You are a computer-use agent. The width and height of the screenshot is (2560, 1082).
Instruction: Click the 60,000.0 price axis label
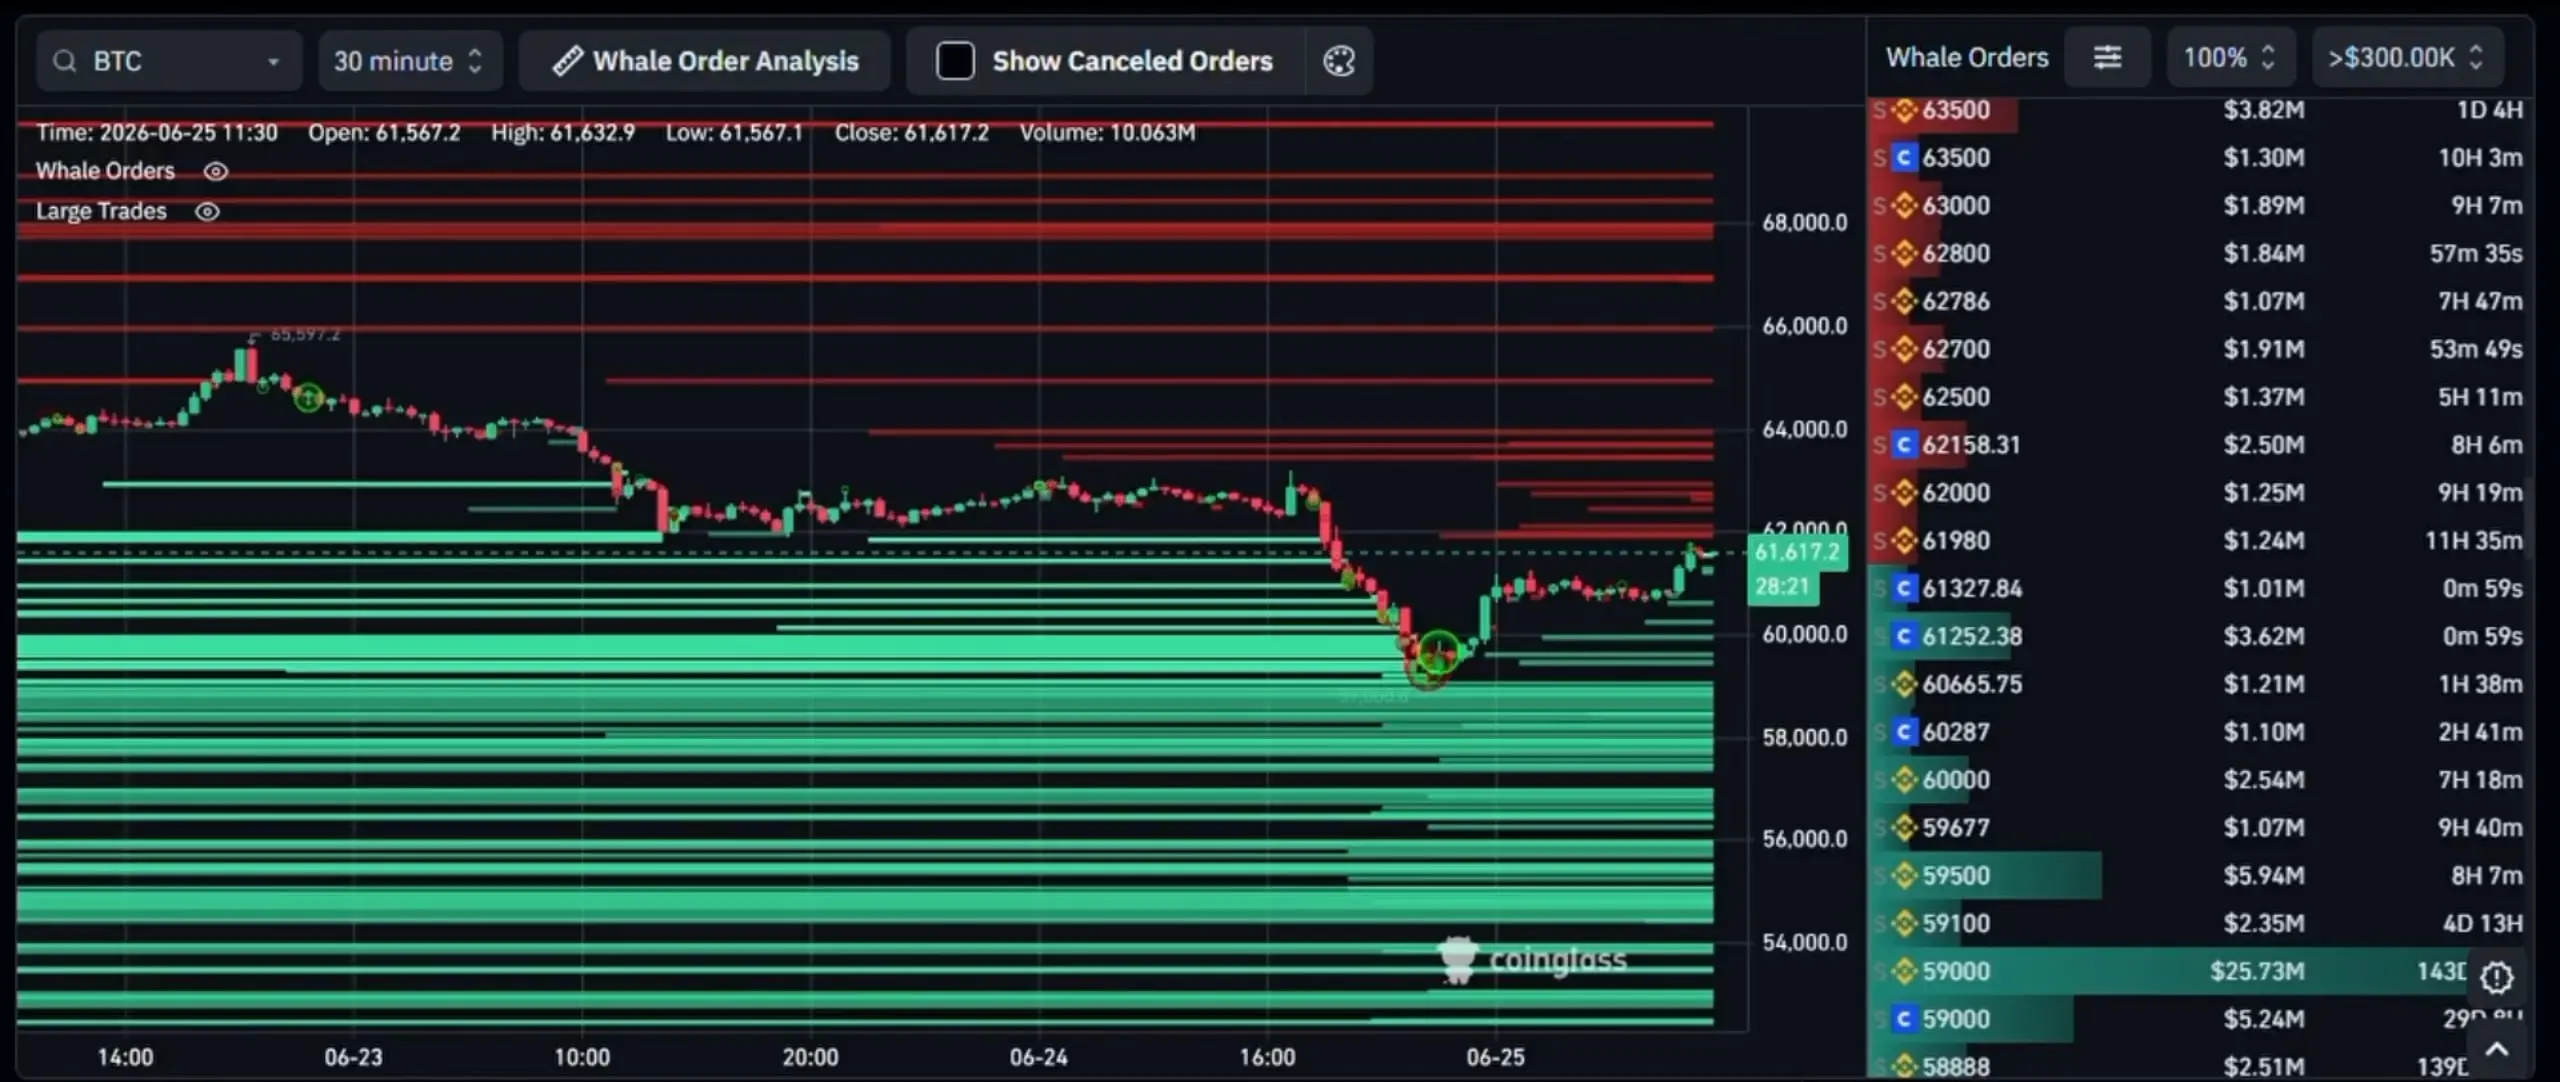coord(1804,635)
